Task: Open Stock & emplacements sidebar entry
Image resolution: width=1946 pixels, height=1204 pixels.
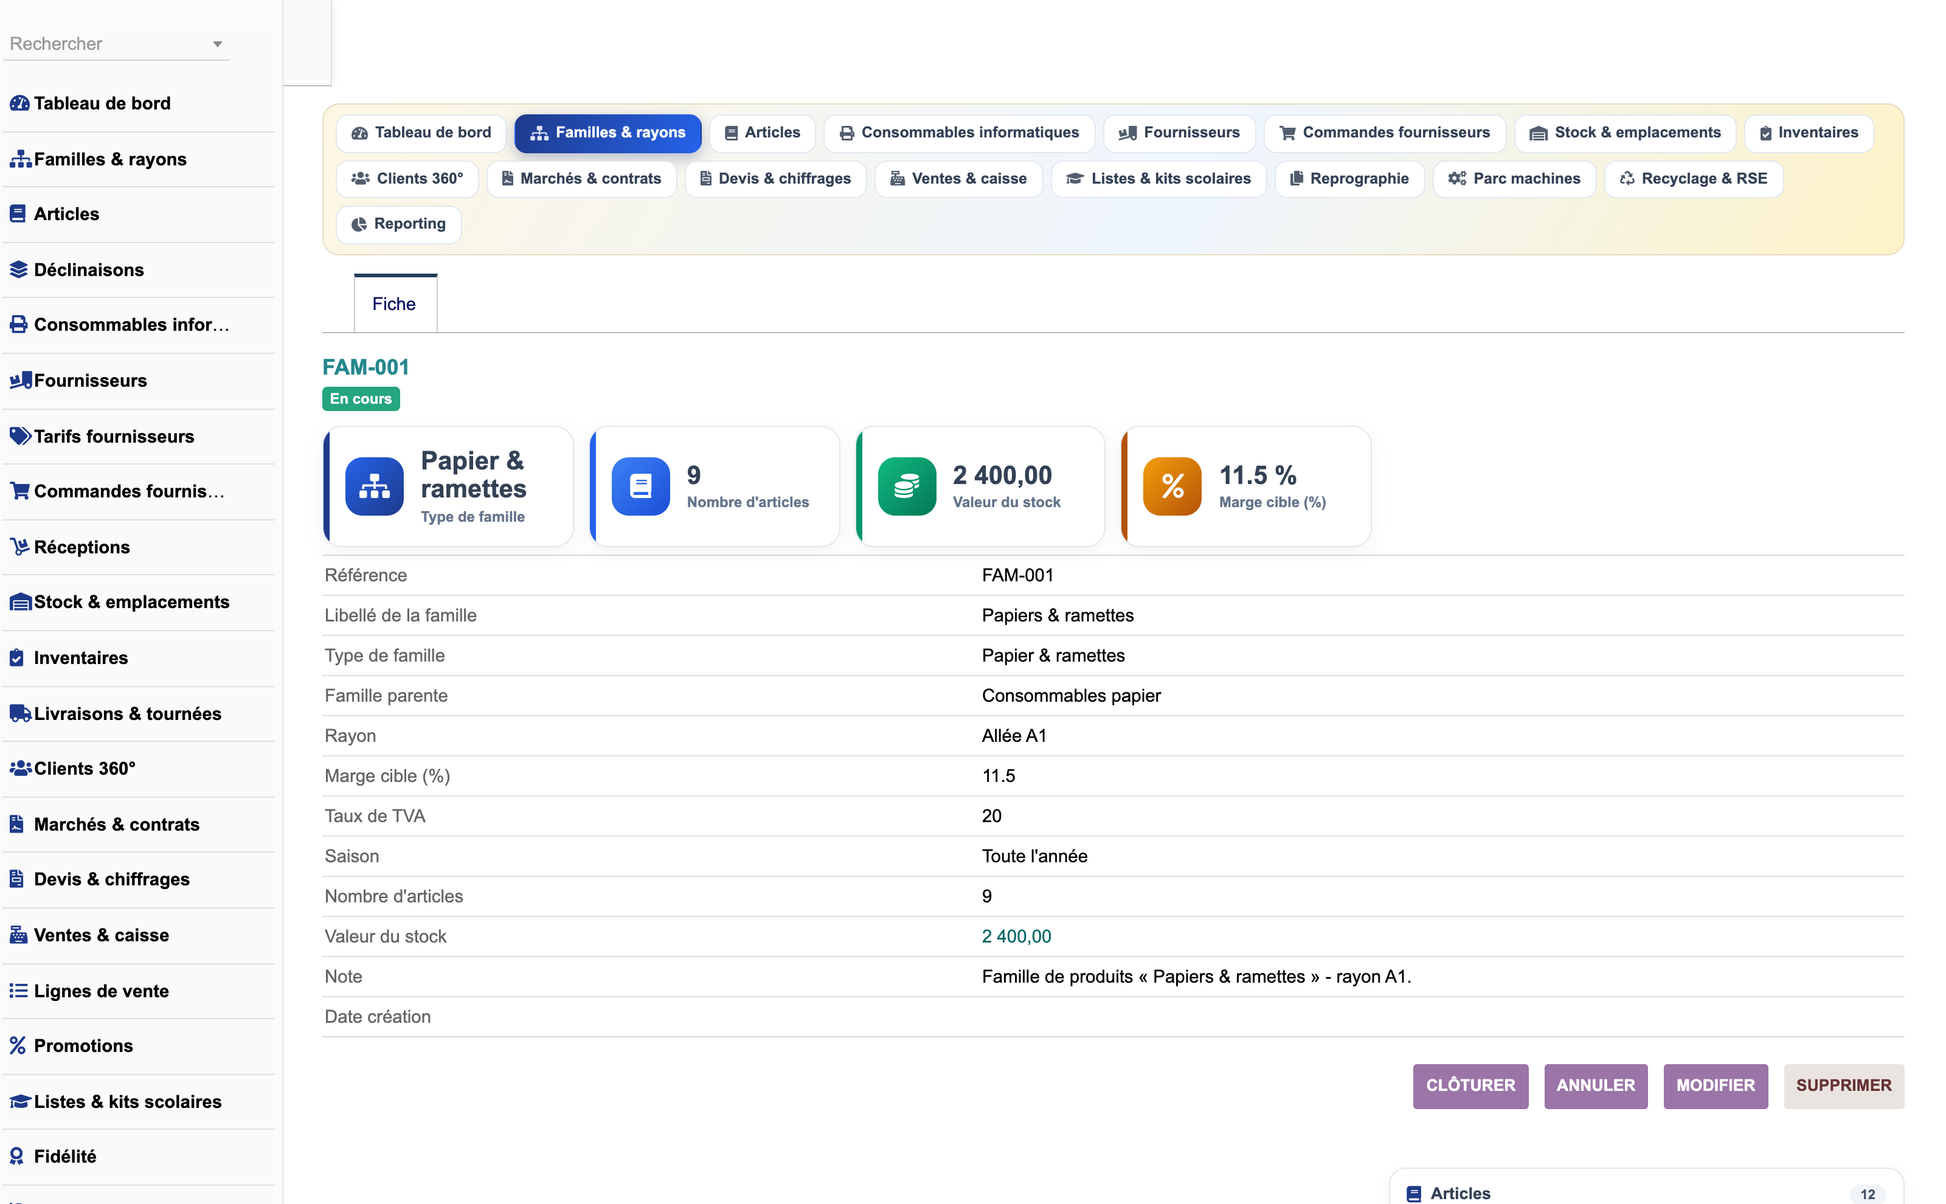Action: coord(139,603)
